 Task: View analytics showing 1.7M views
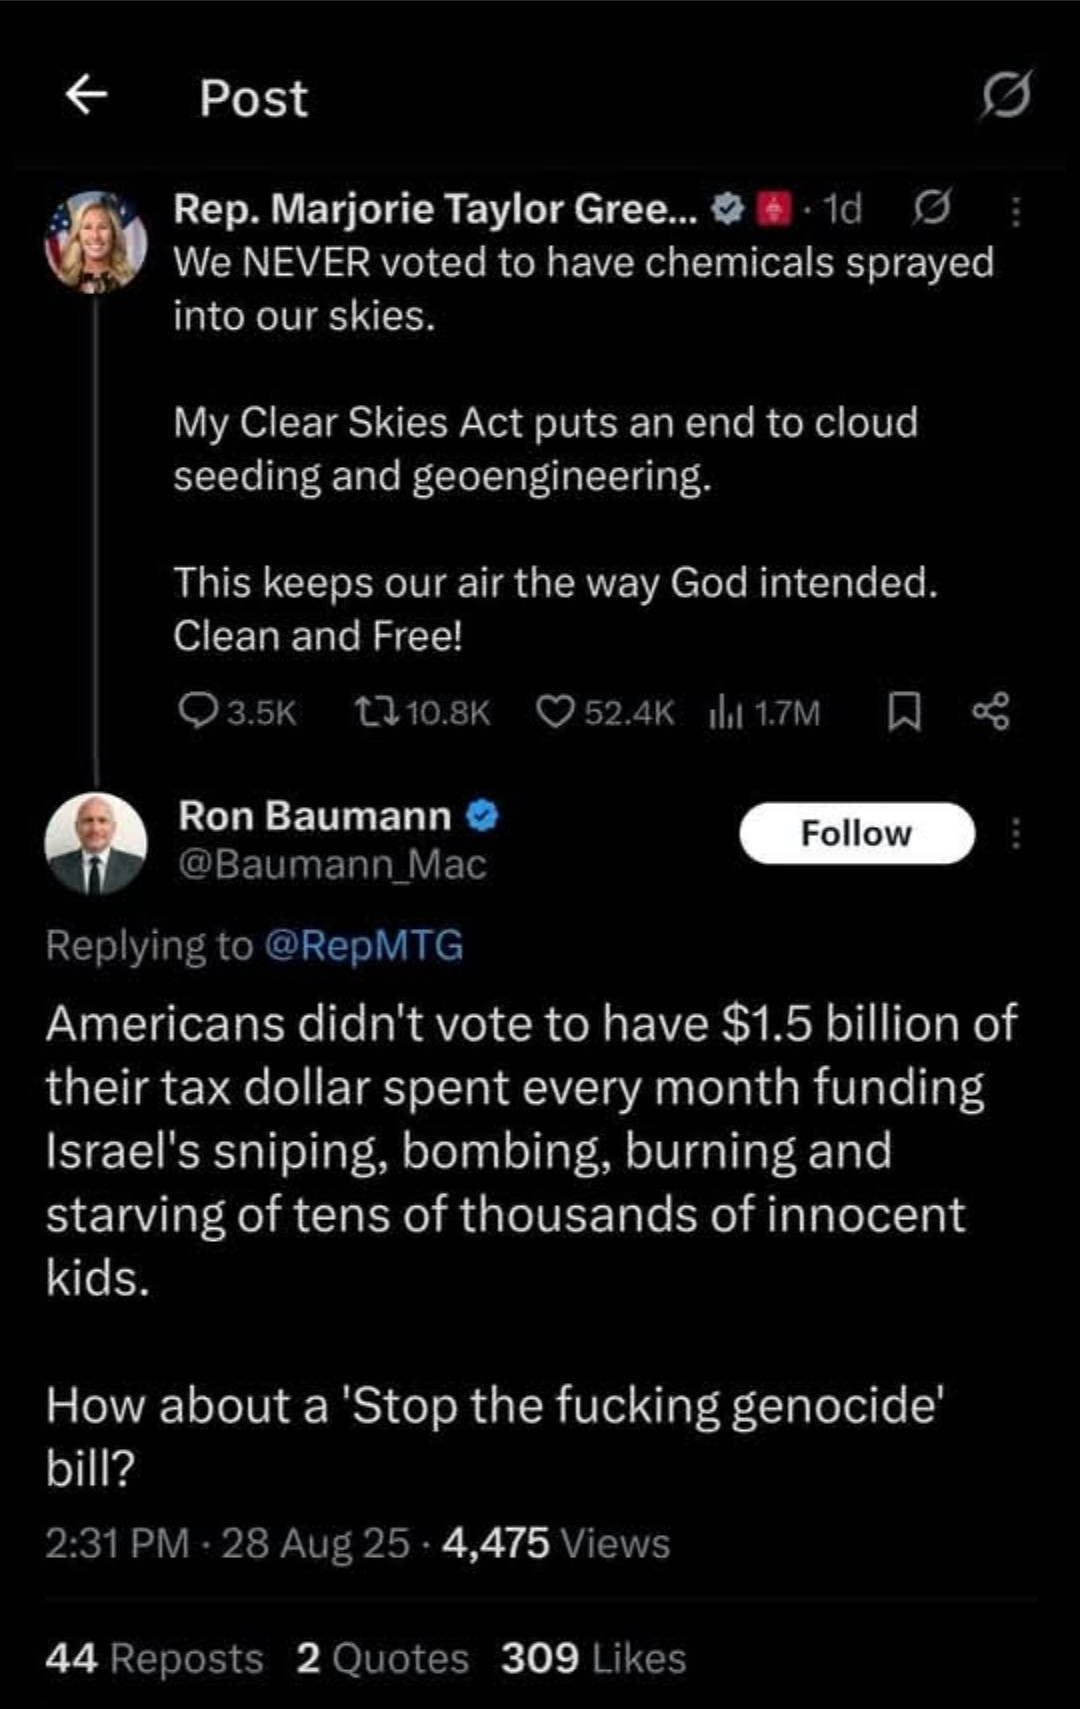point(765,712)
